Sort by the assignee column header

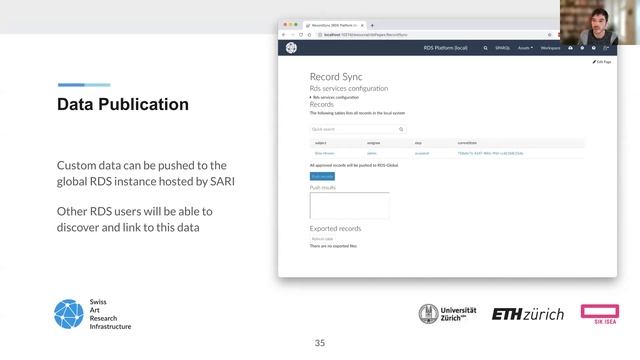(x=373, y=143)
